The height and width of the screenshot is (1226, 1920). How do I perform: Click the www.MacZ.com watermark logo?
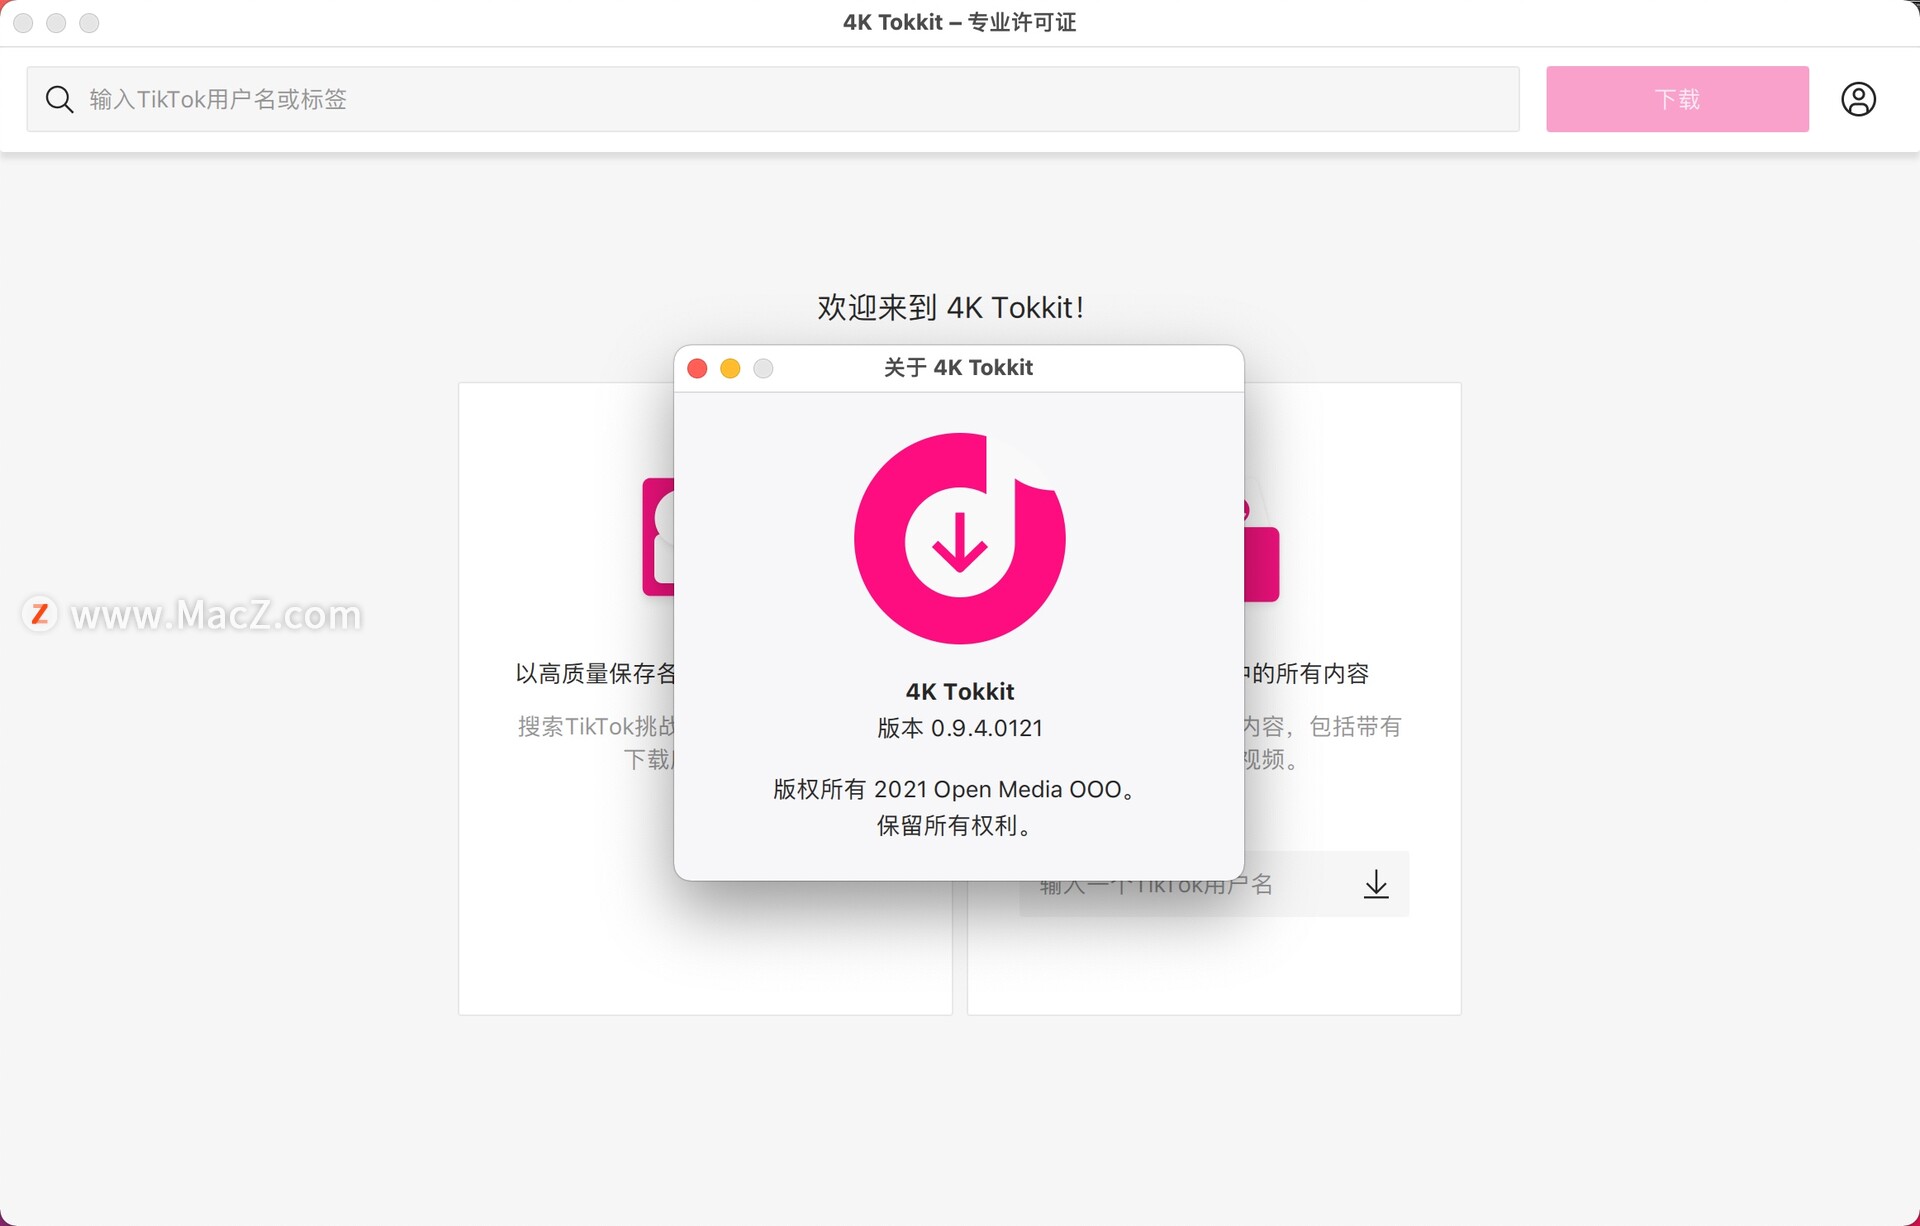40,613
